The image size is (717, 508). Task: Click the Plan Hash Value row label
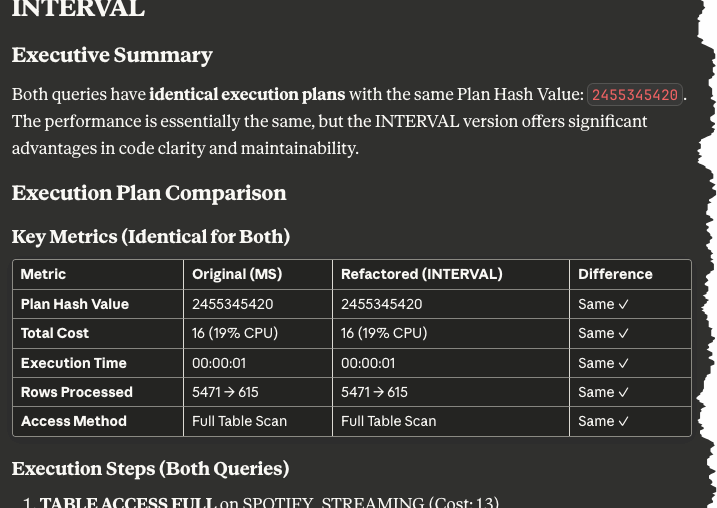click(x=75, y=304)
